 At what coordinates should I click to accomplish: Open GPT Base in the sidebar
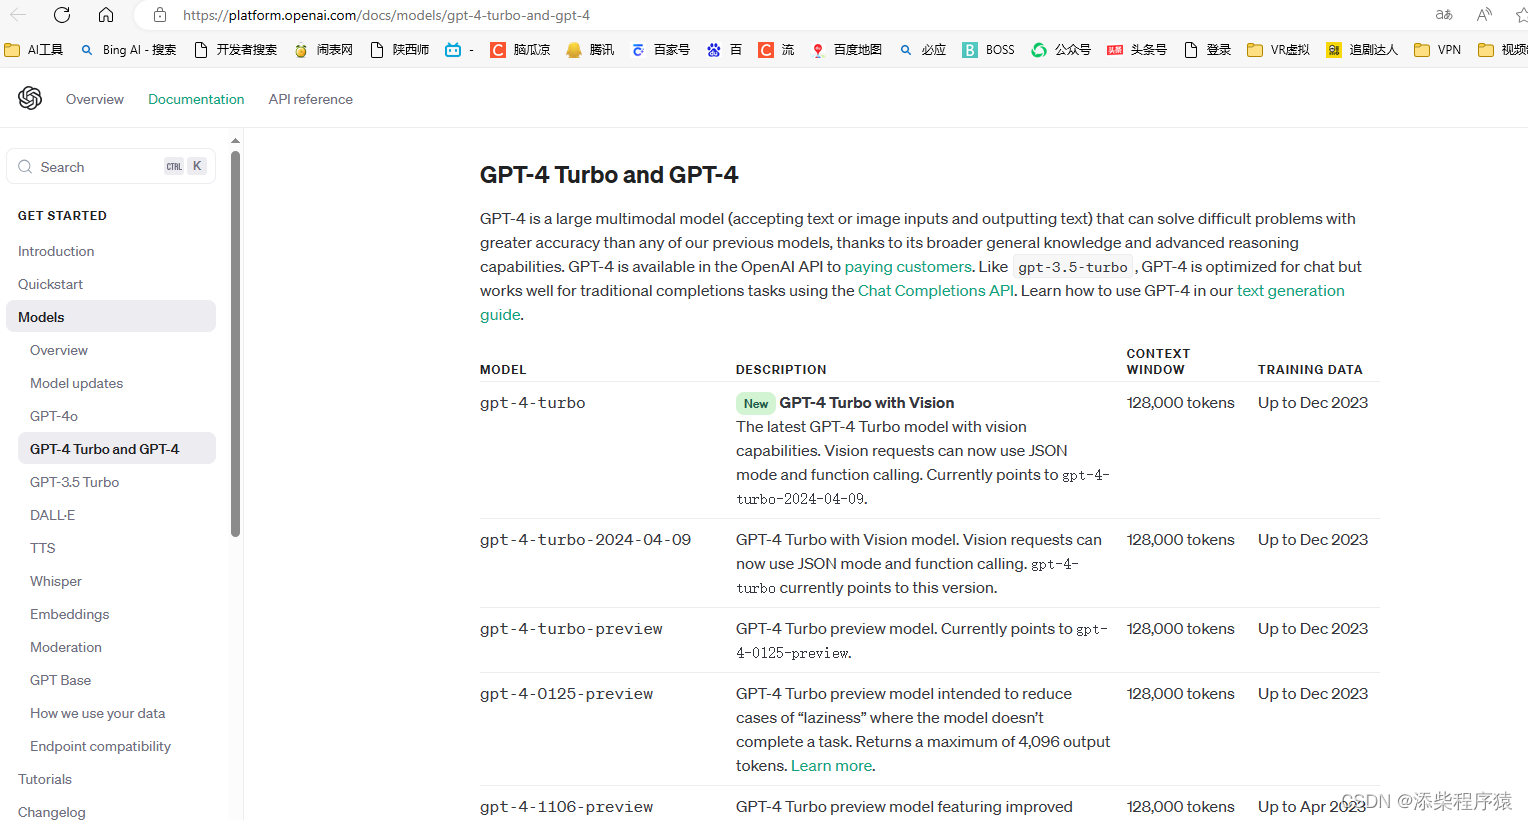click(60, 680)
